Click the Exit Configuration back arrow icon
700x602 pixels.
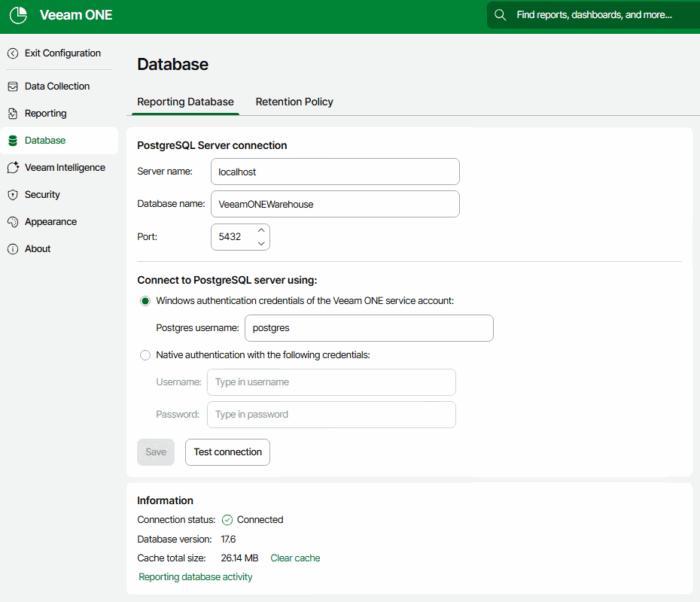[13, 53]
